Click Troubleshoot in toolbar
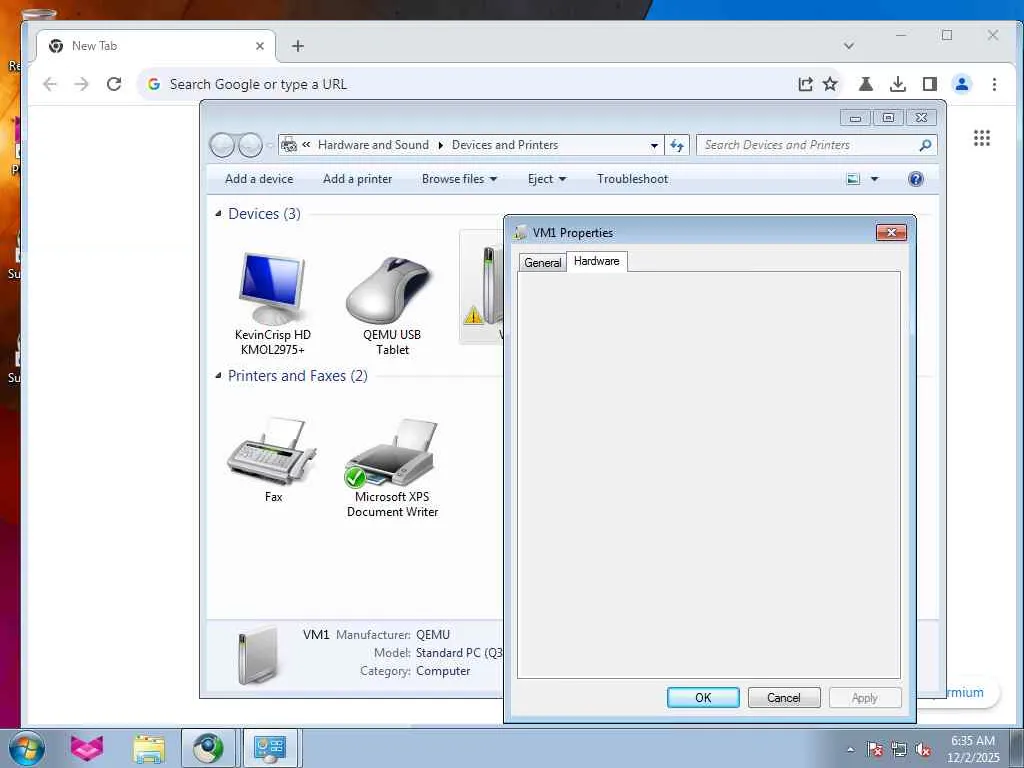Viewport: 1024px width, 768px height. point(632,179)
